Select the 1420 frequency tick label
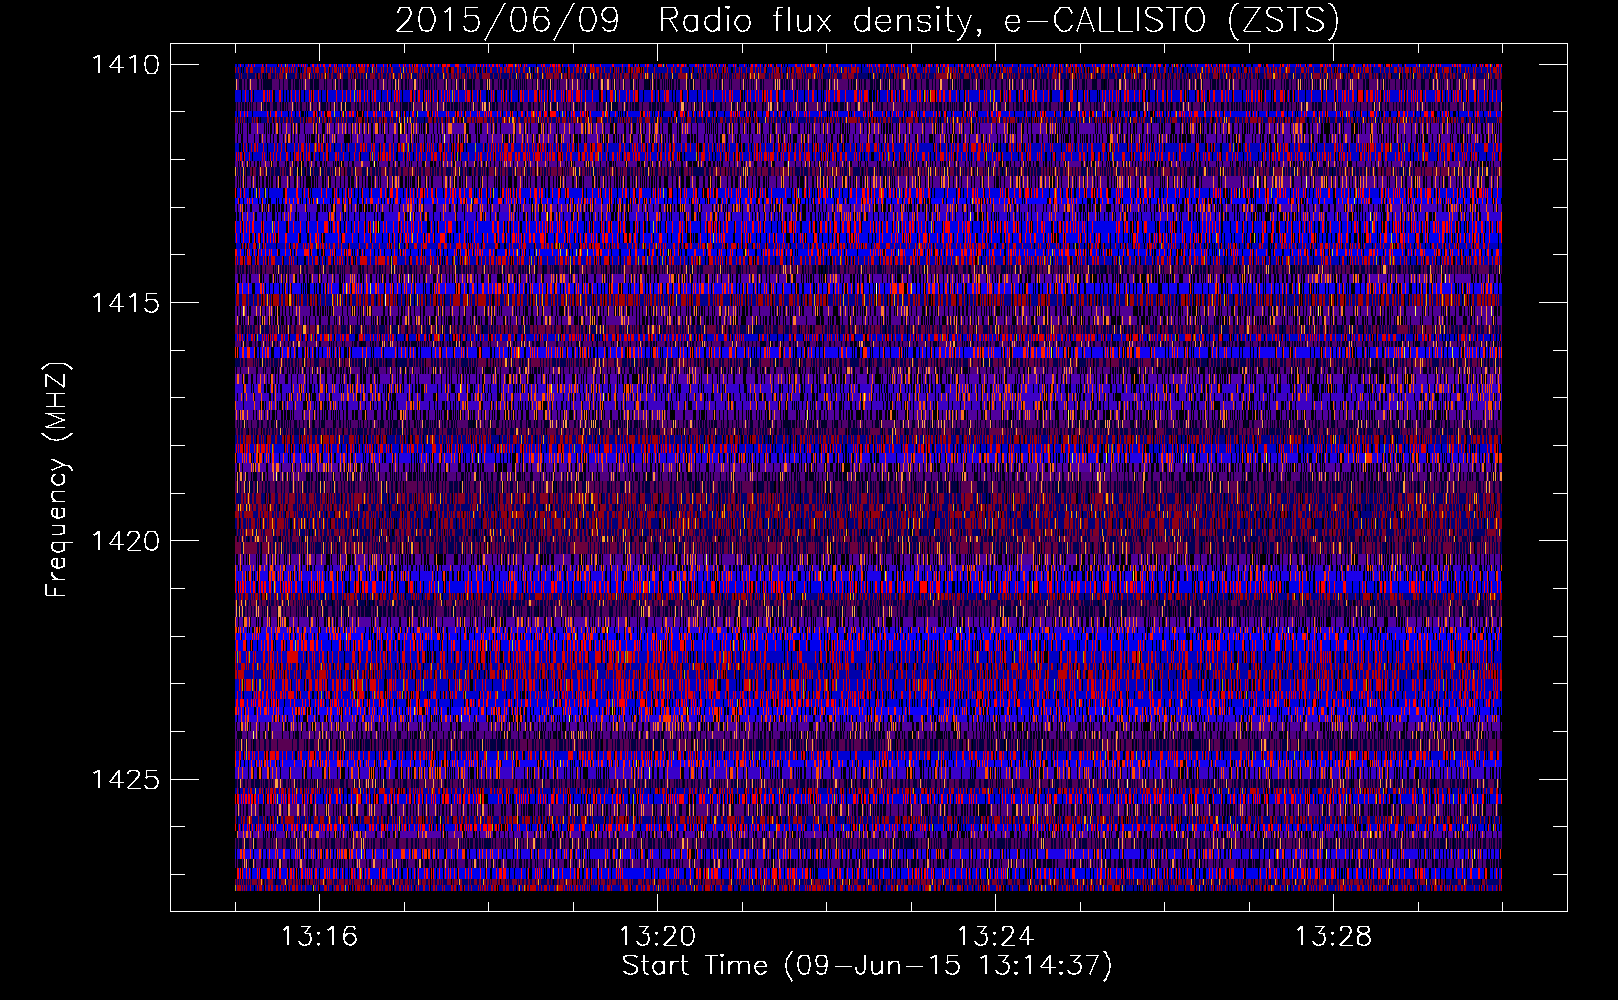The image size is (1618, 1000). pyautogui.click(x=126, y=541)
